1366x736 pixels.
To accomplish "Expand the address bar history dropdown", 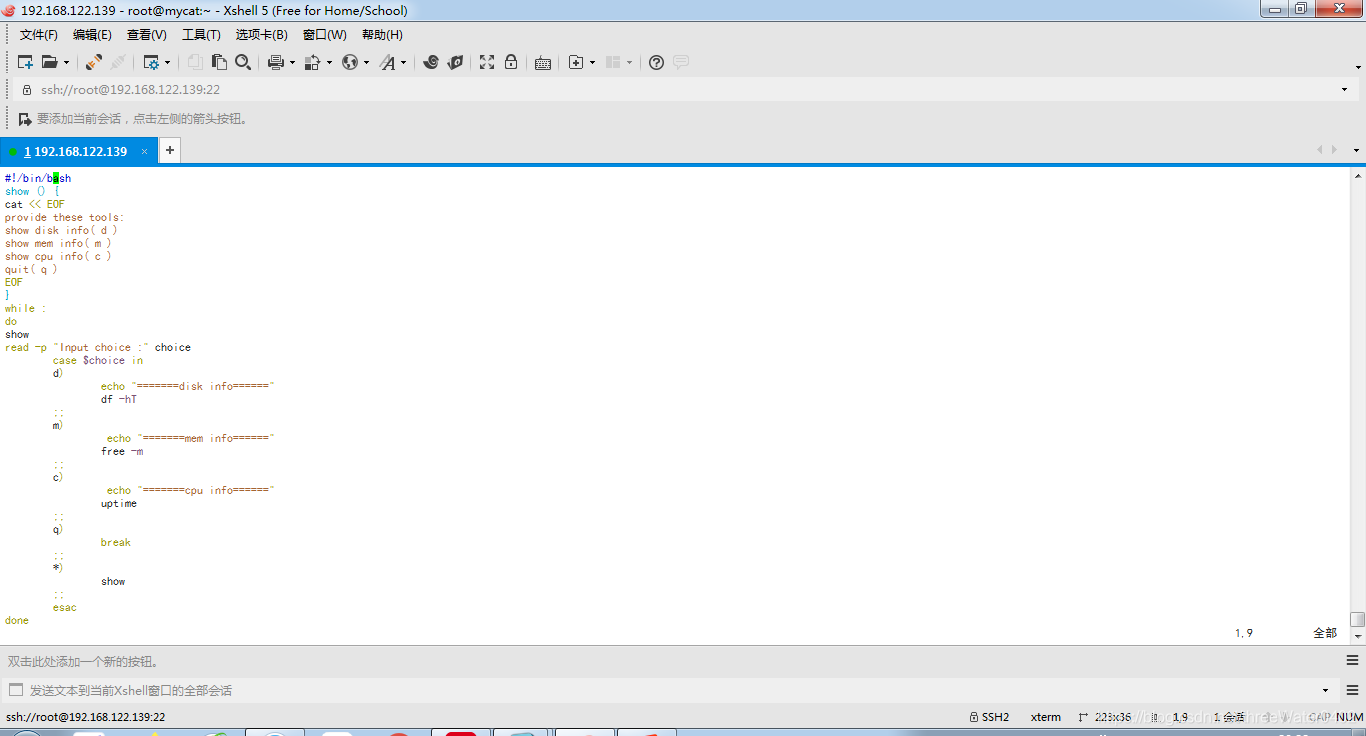I will (1344, 89).
